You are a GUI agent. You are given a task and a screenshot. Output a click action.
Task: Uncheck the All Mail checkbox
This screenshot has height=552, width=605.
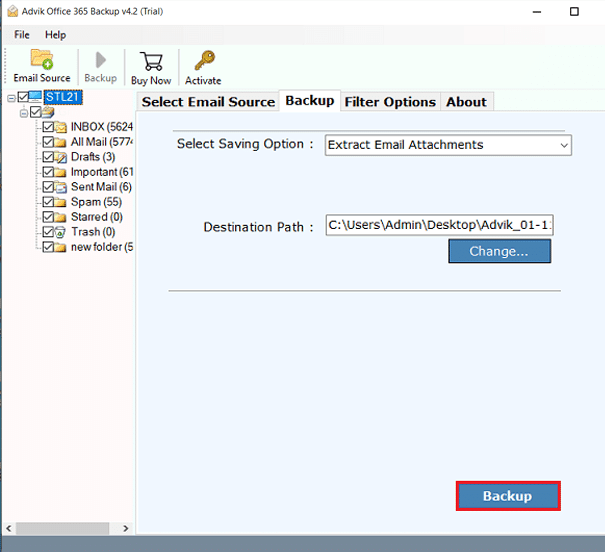tap(48, 142)
